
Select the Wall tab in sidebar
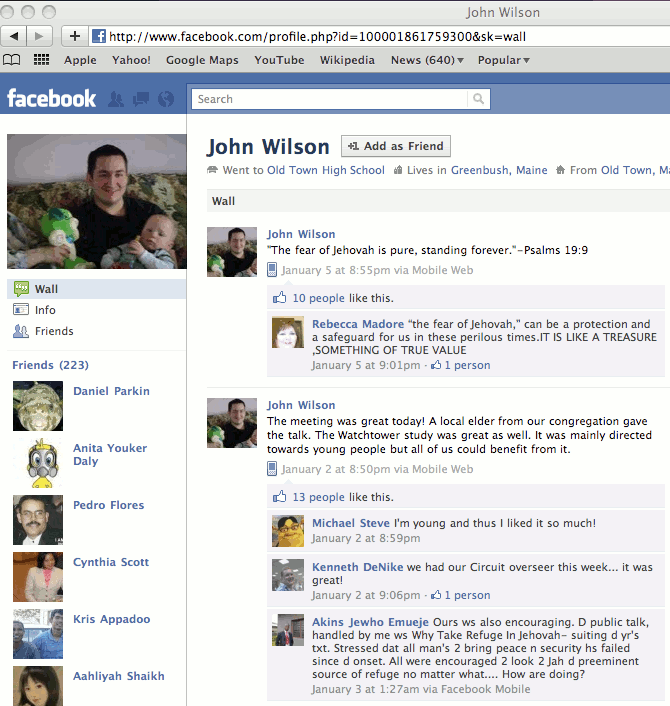96,289
